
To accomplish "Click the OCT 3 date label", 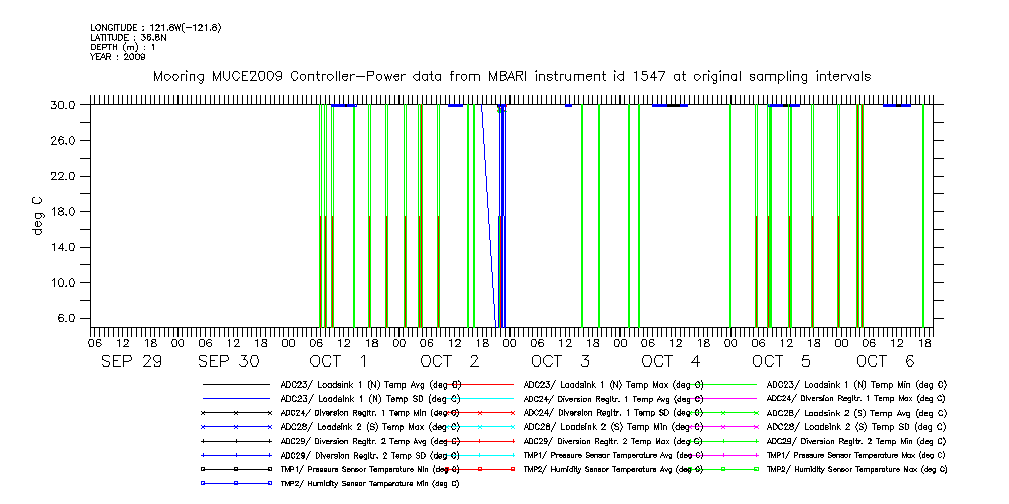I will tap(561, 362).
